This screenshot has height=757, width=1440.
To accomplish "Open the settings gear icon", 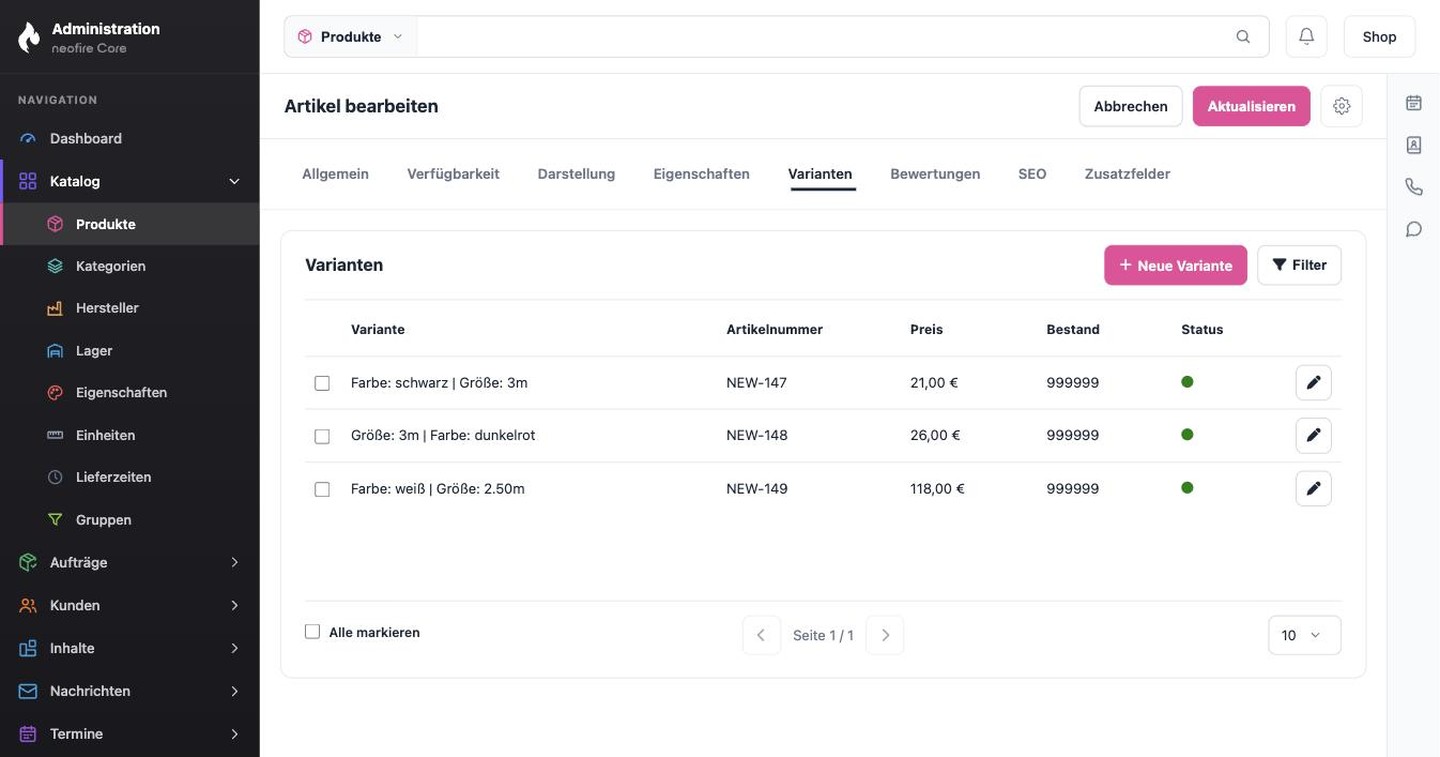I will click(x=1342, y=106).
